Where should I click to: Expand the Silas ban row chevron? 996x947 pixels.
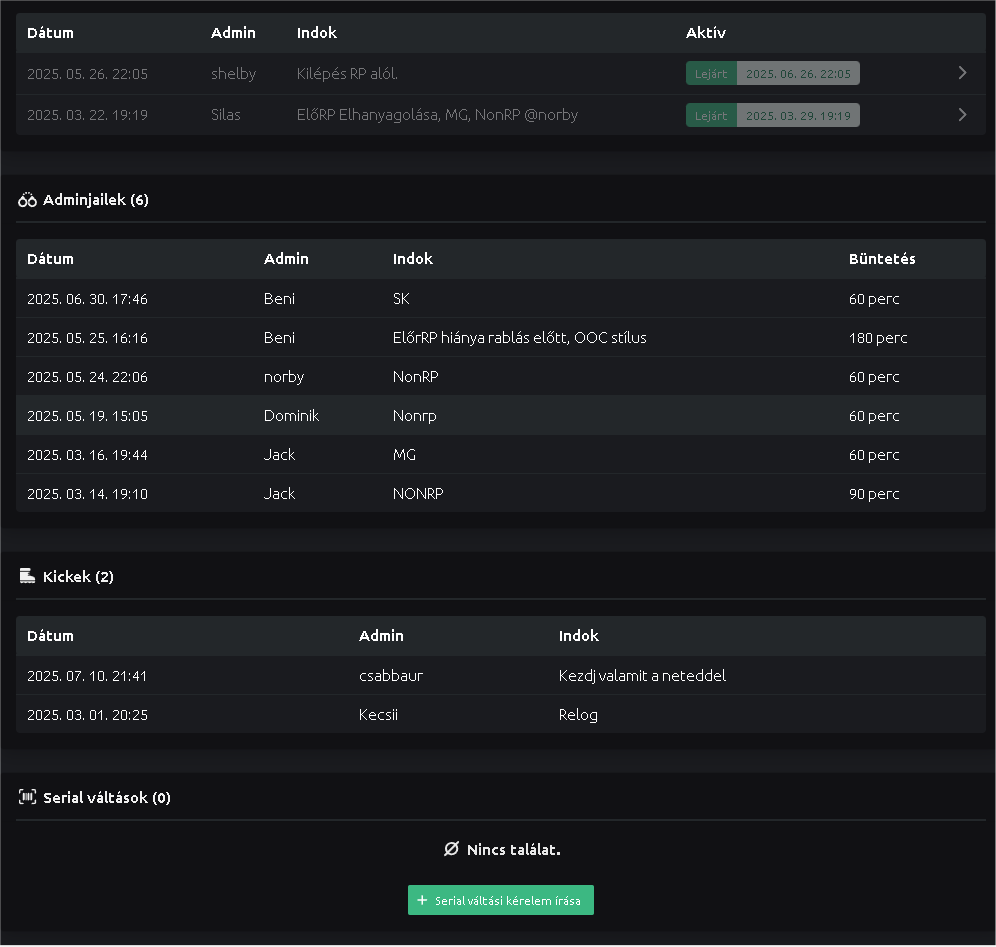point(962,115)
